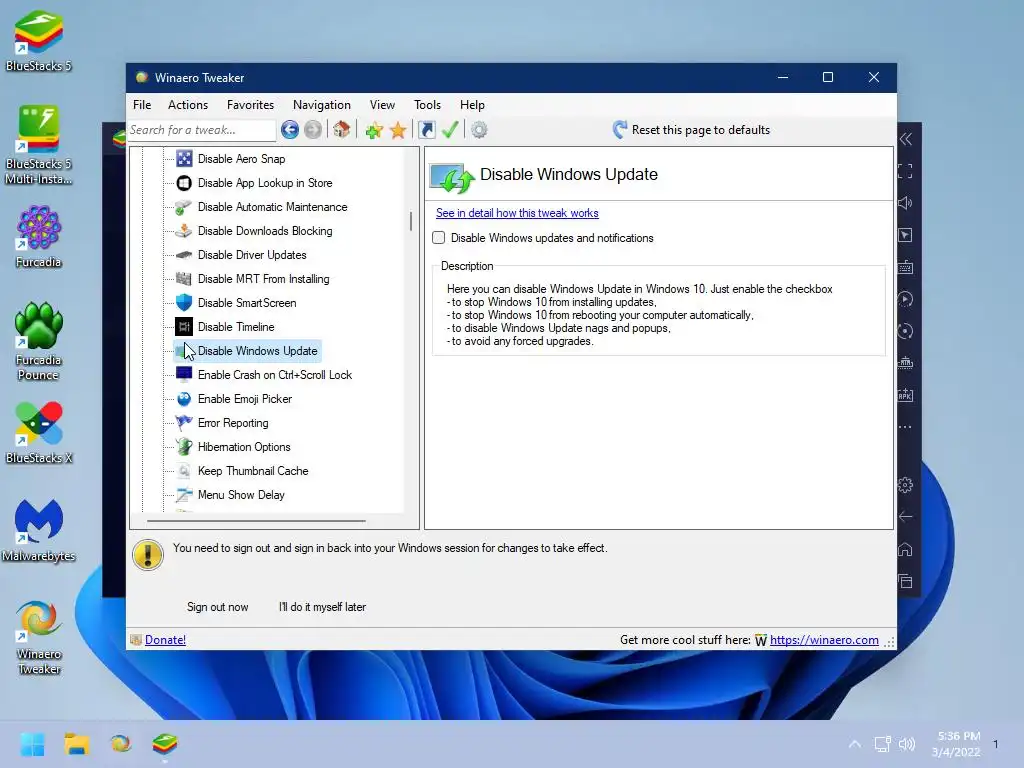Image resolution: width=1024 pixels, height=768 pixels.
Task: Go to Home page via house icon
Action: coord(342,129)
